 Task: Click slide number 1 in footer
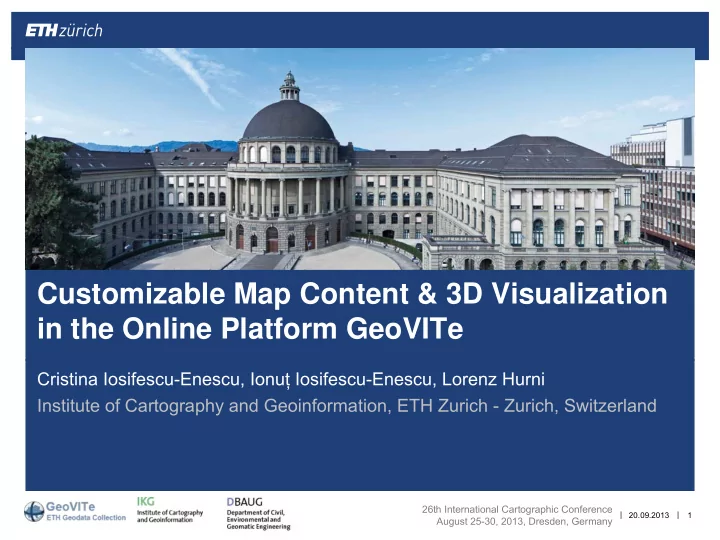[689, 515]
